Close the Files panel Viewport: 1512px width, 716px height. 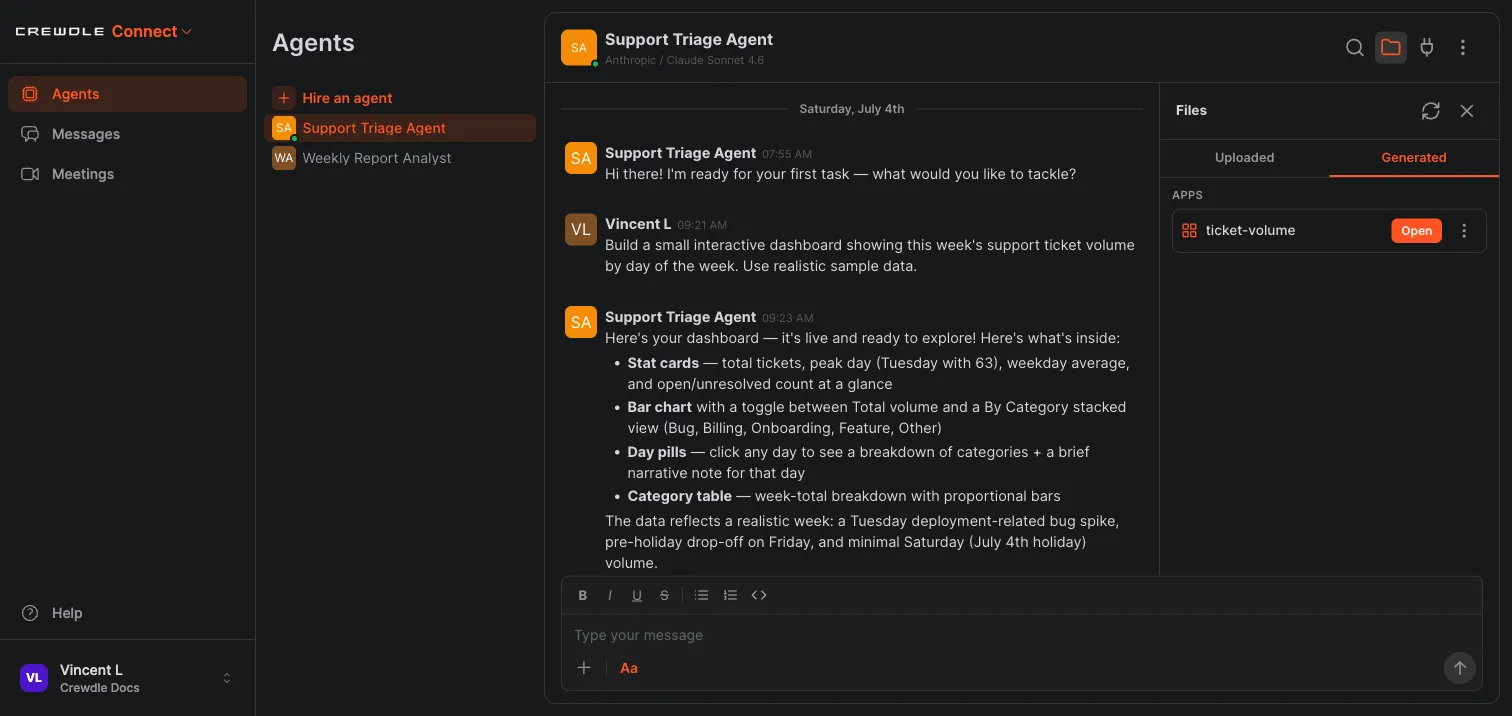click(1467, 111)
